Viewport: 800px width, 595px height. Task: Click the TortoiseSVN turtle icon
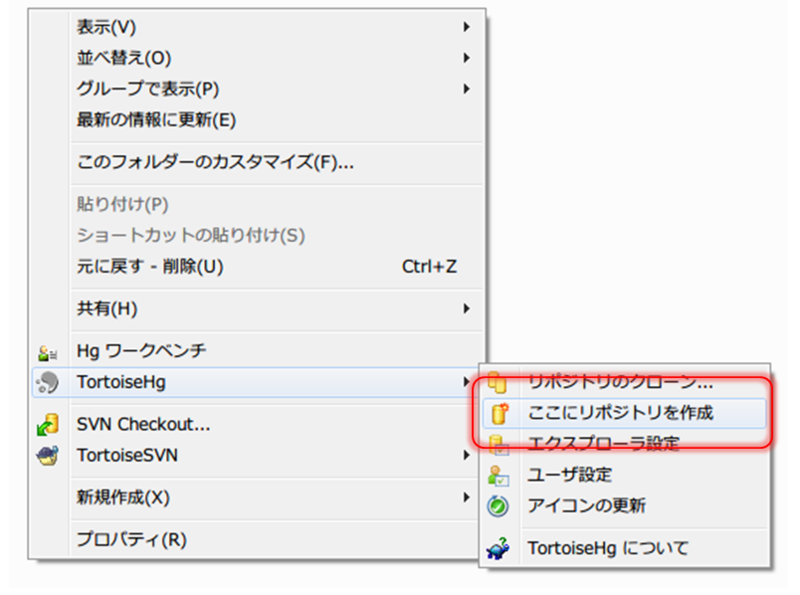(x=48, y=456)
